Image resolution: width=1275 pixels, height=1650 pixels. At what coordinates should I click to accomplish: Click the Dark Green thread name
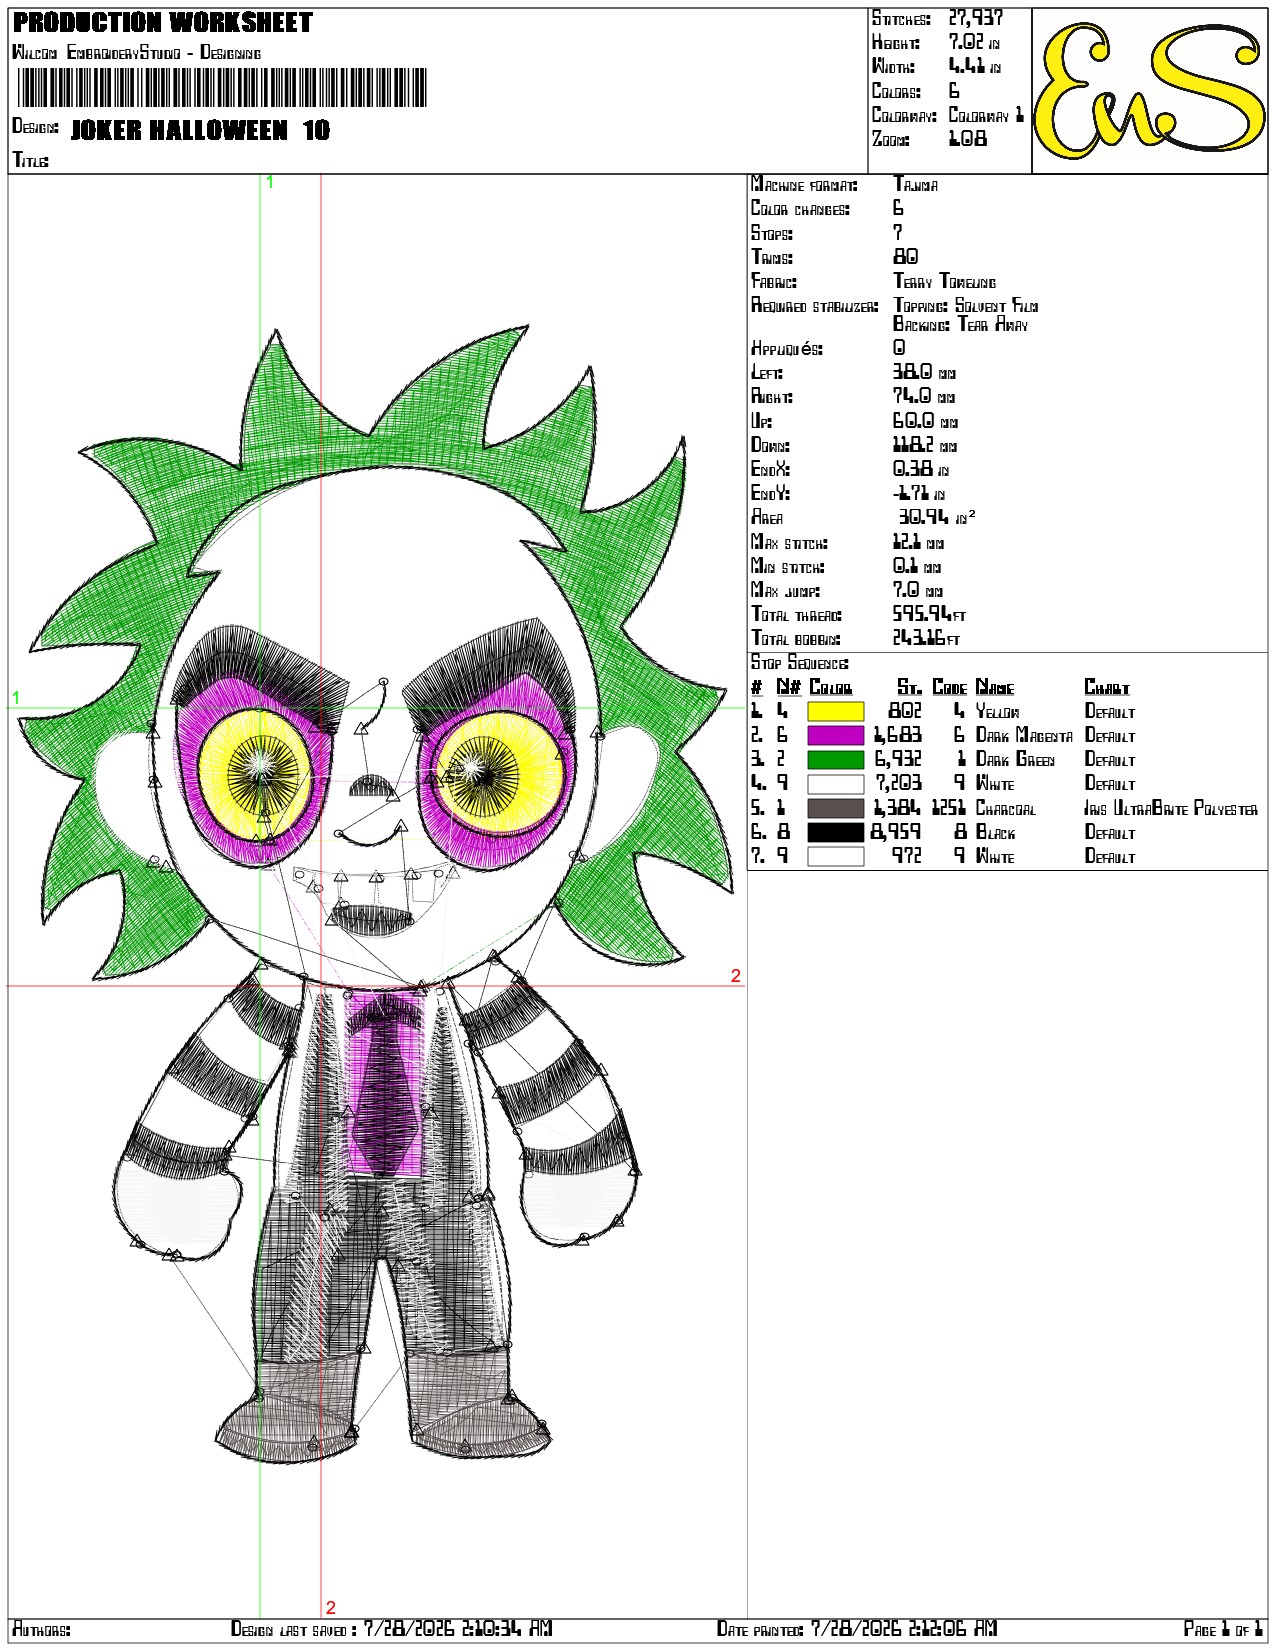pos(1015,760)
